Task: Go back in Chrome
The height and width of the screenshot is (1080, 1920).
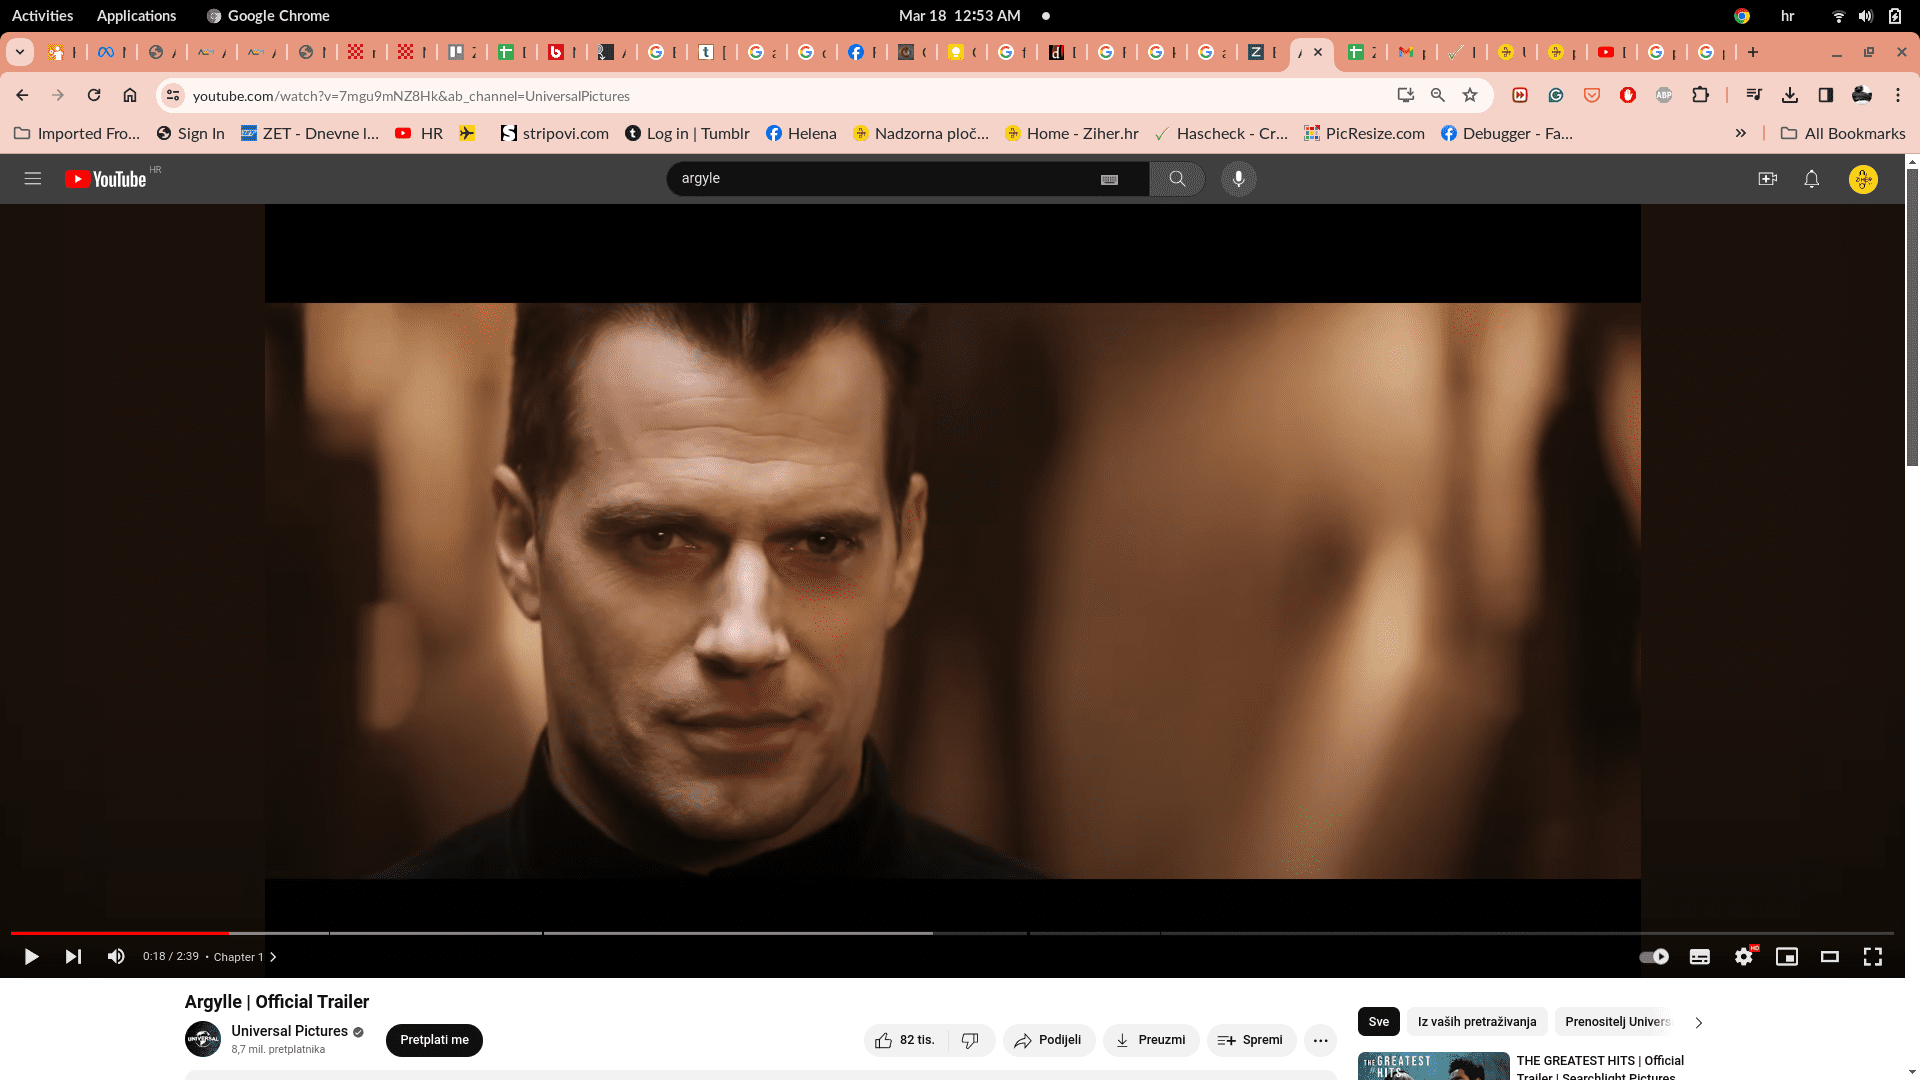Action: (22, 95)
